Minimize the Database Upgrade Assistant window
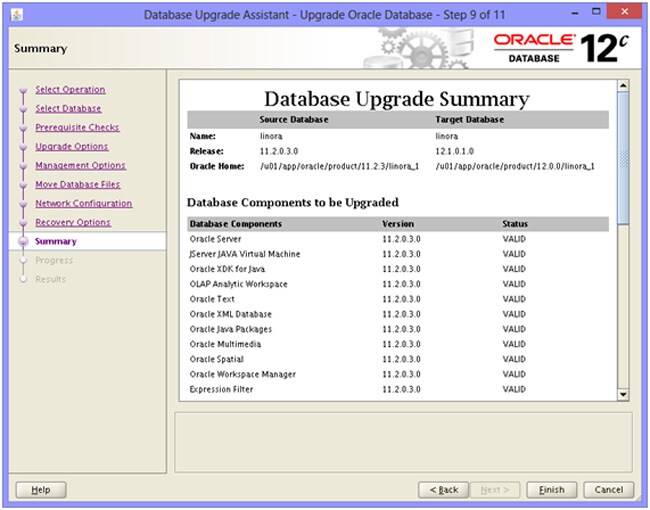The height and width of the screenshot is (510, 650). pyautogui.click(x=575, y=13)
